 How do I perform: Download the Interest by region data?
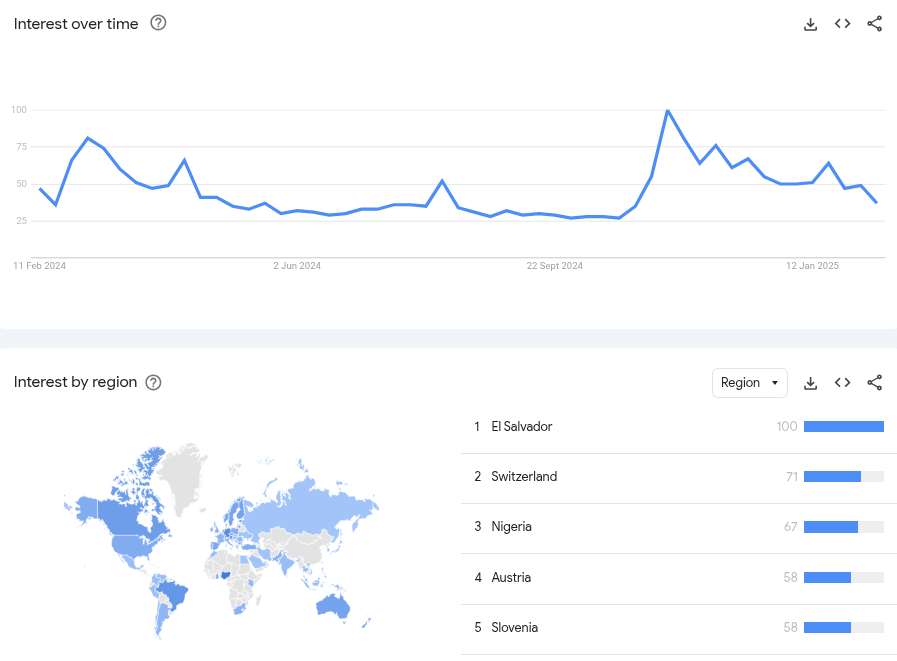[x=810, y=382]
